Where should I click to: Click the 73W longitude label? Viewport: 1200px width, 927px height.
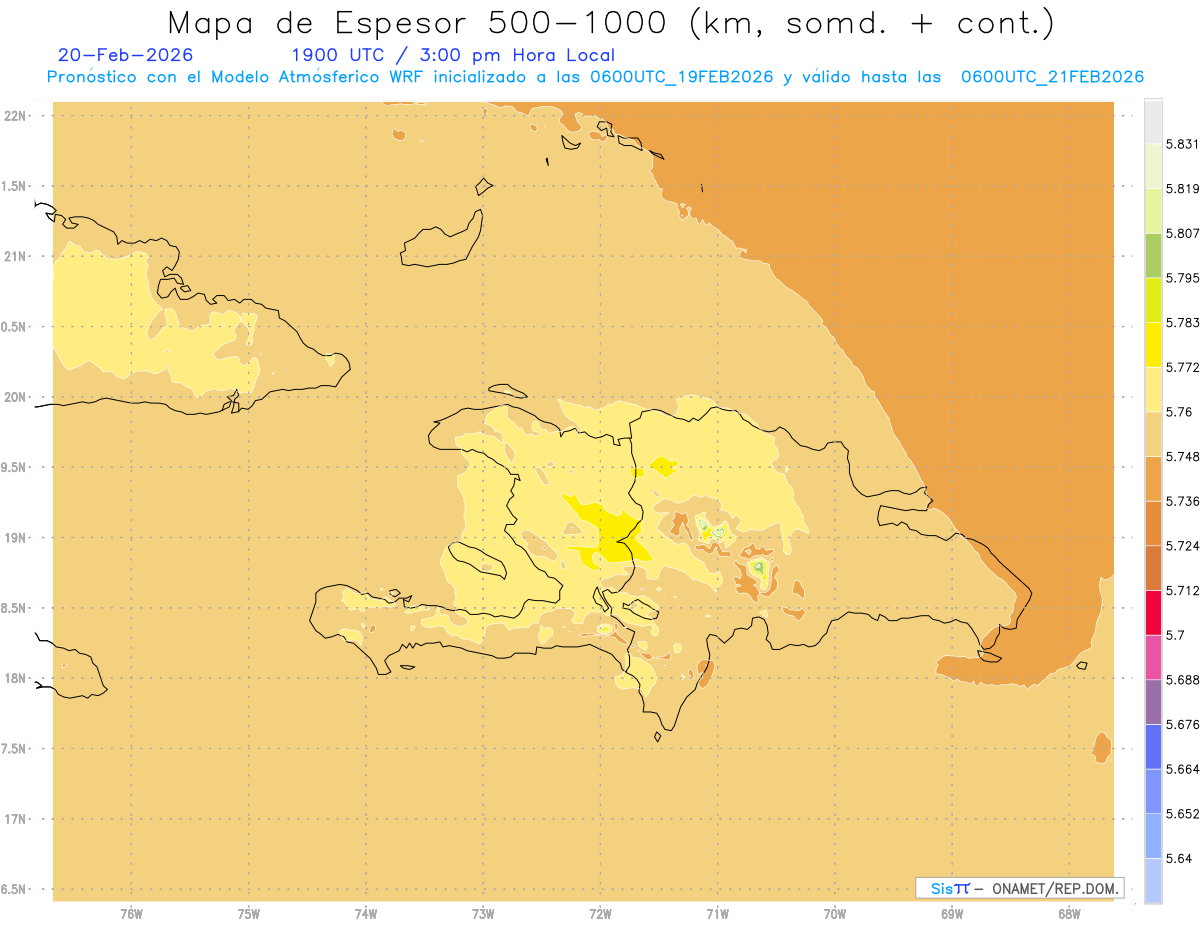point(483,914)
